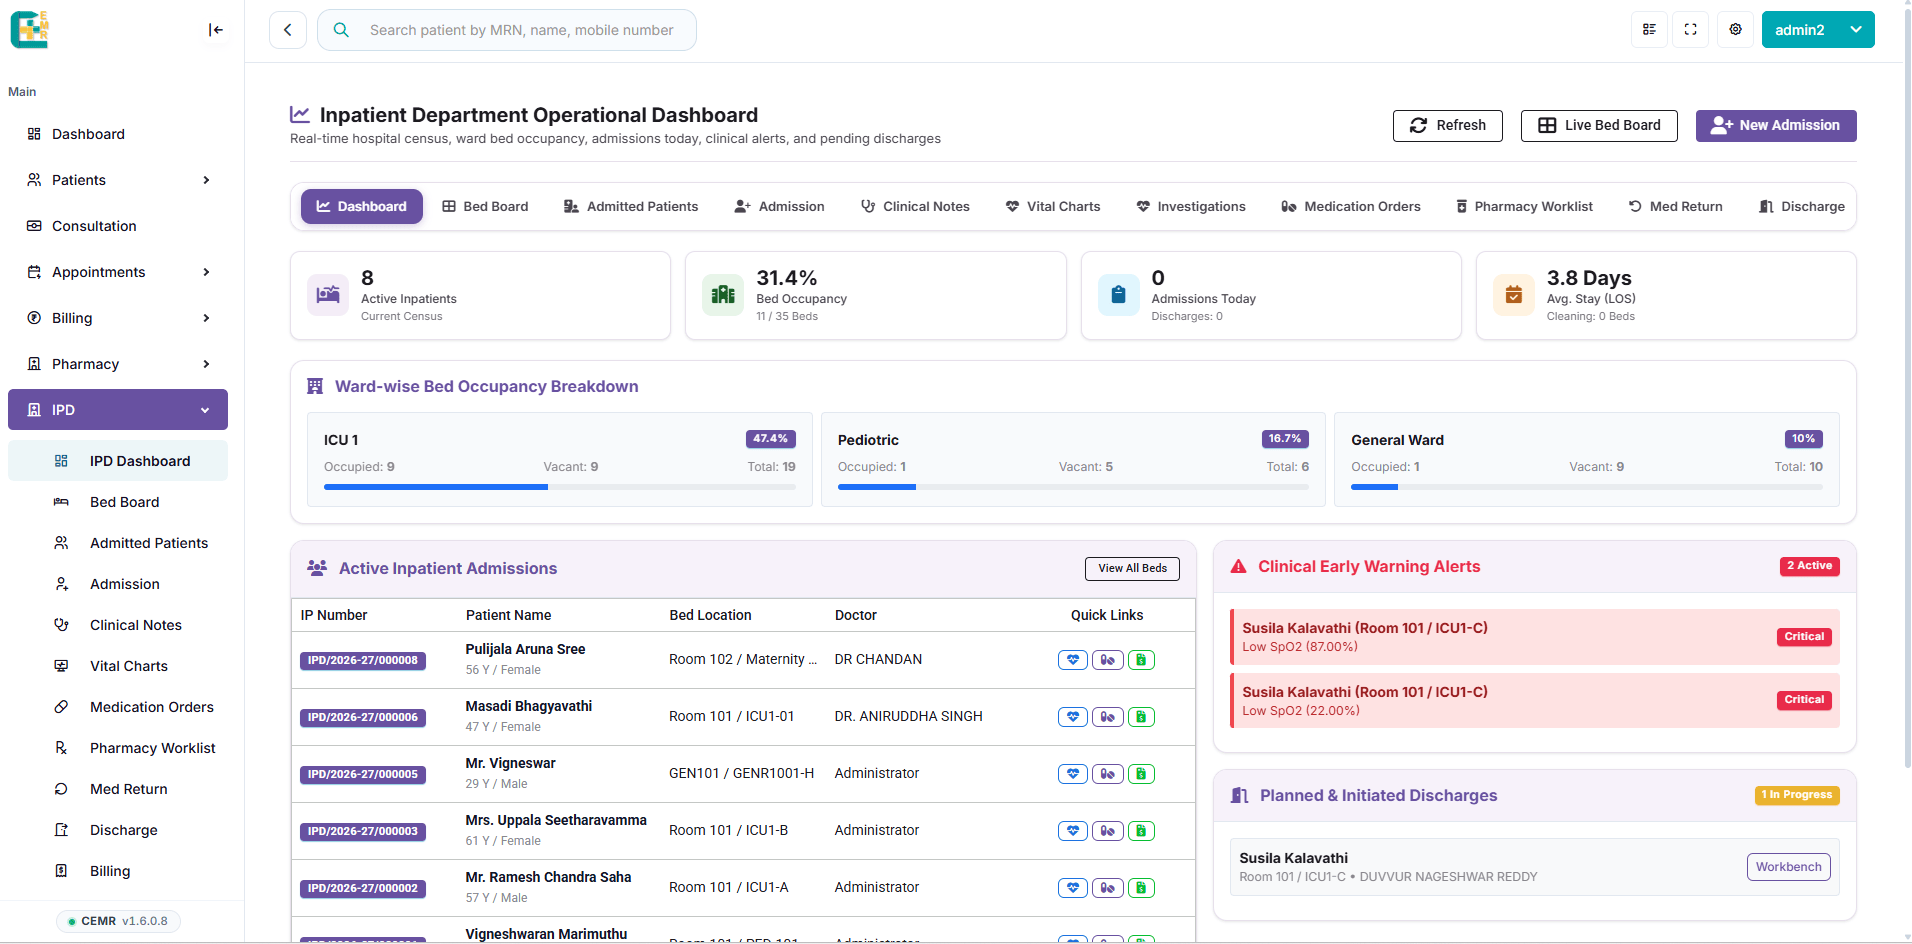Screen dimensions: 1912x944
Task: Expand the Pharmacy sidebar menu
Action: coord(118,364)
